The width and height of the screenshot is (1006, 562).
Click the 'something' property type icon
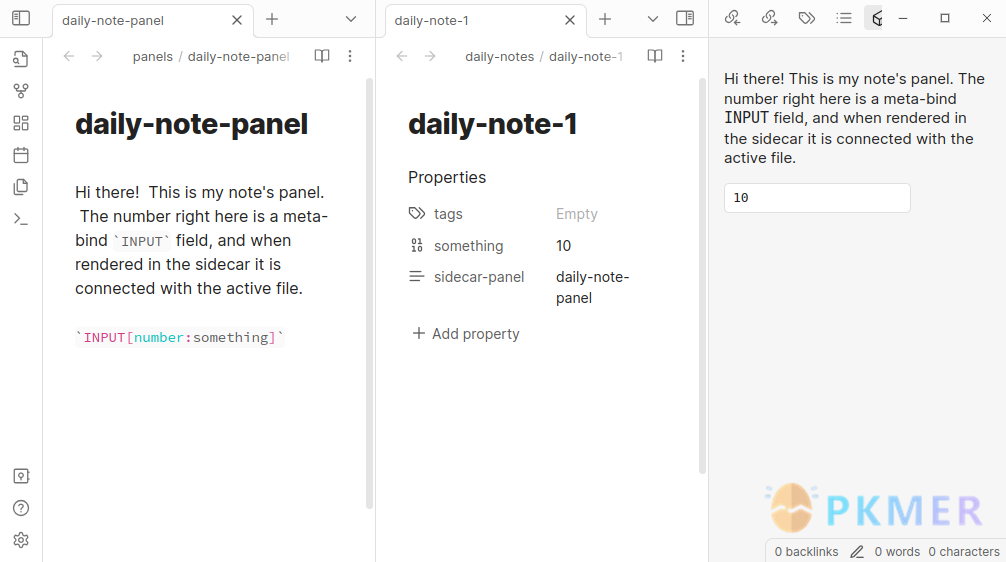417,245
